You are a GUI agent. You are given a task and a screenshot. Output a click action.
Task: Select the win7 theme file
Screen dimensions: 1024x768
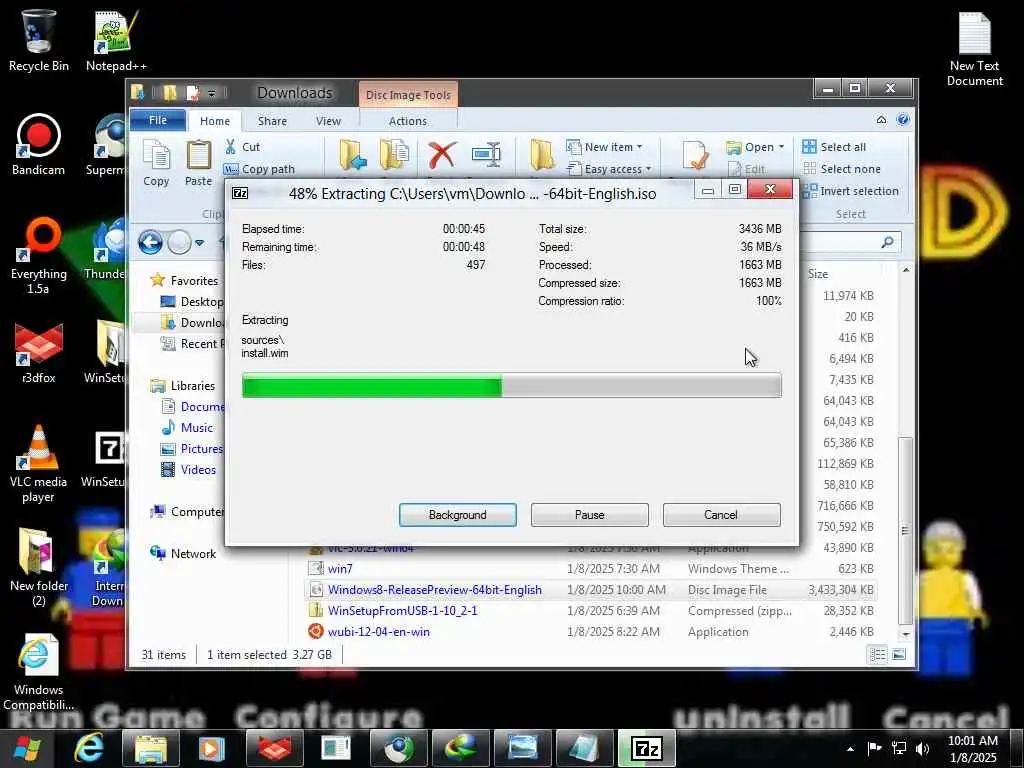click(x=591, y=569)
